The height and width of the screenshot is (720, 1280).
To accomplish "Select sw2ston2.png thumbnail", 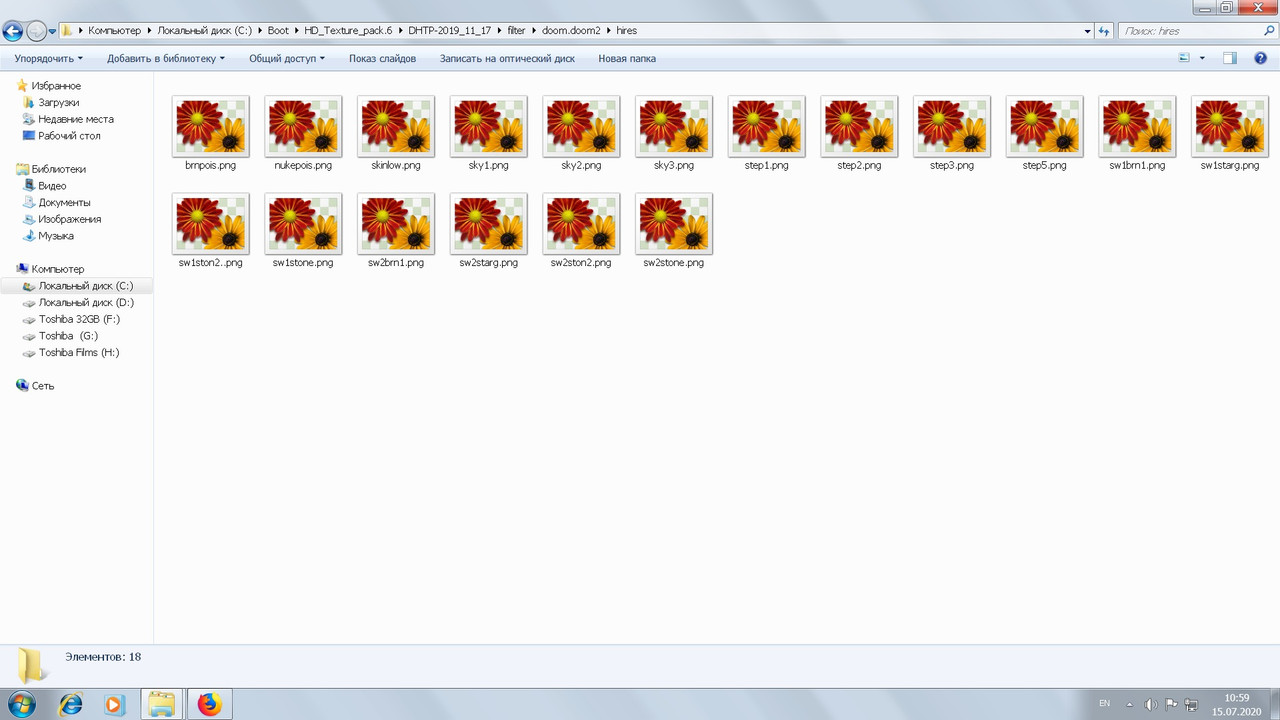I will 581,224.
